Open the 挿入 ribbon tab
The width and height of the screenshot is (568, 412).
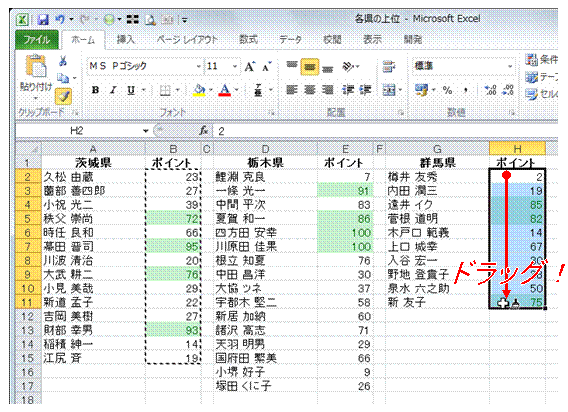pos(125,39)
